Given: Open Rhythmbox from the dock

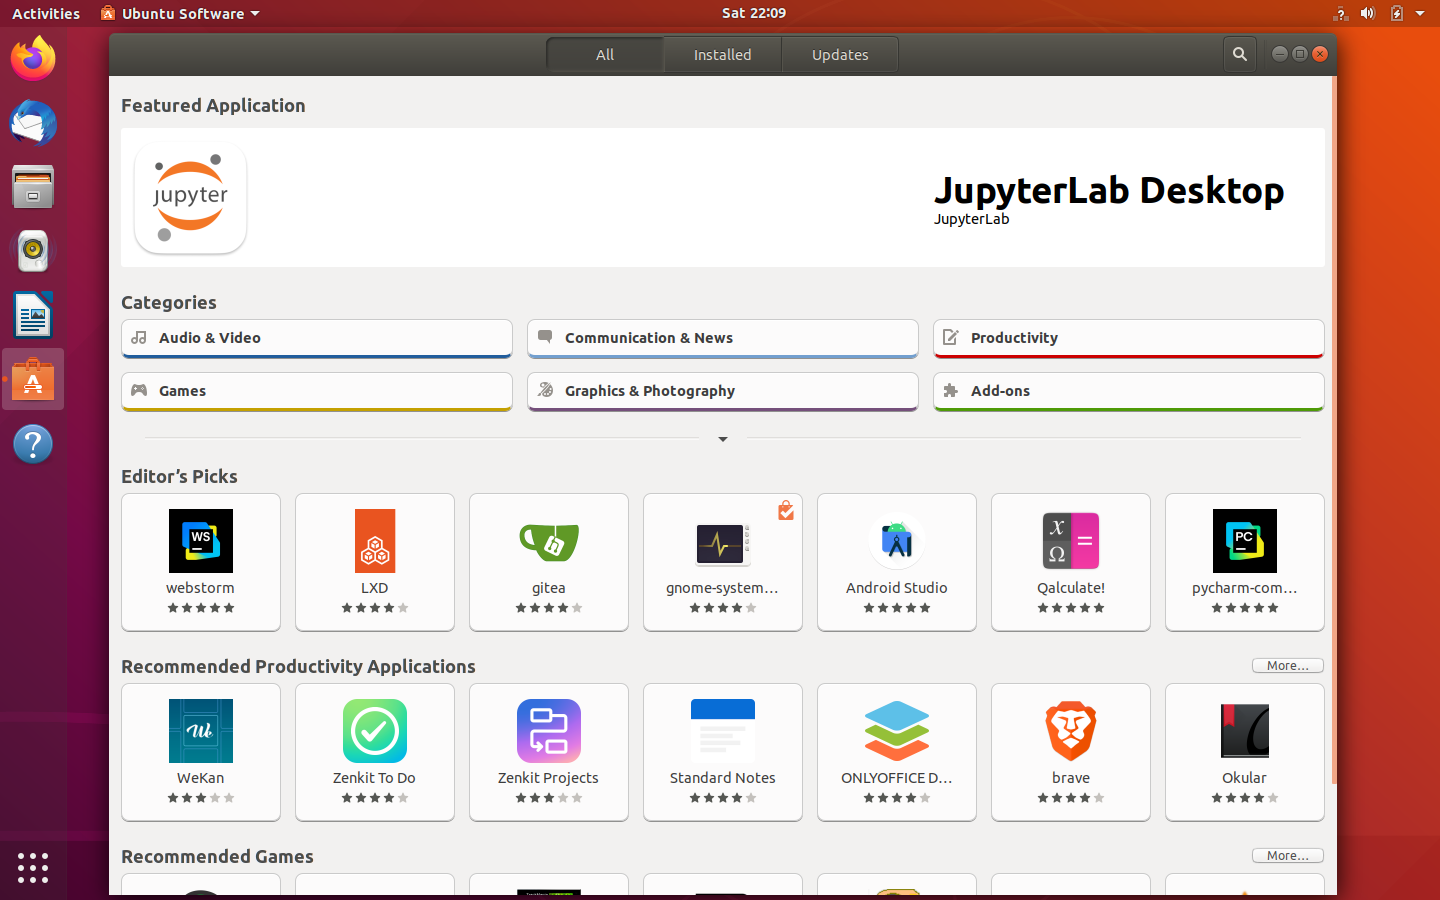Looking at the screenshot, I should pyautogui.click(x=33, y=251).
